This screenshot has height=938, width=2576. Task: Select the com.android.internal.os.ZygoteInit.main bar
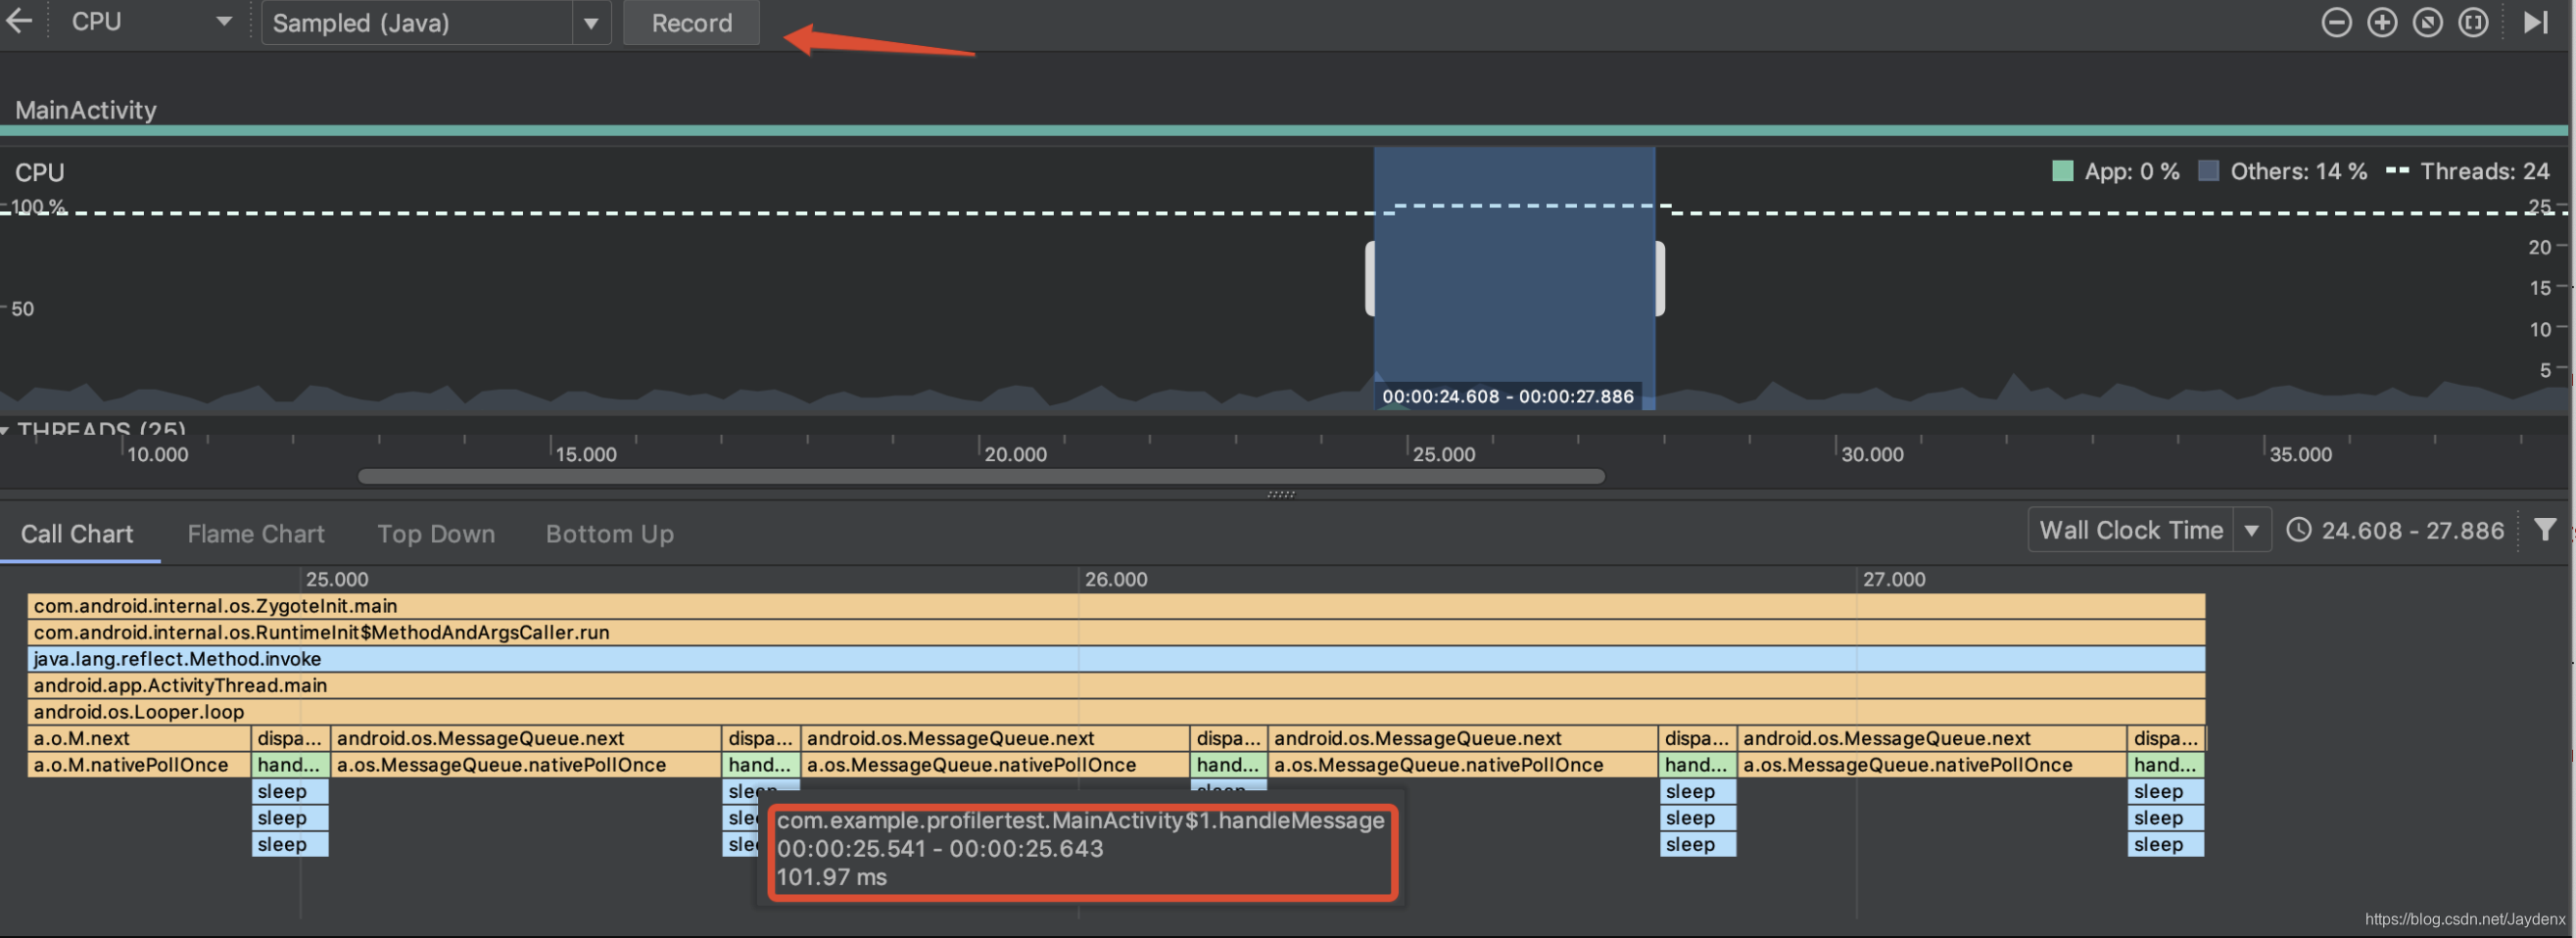[1116, 606]
